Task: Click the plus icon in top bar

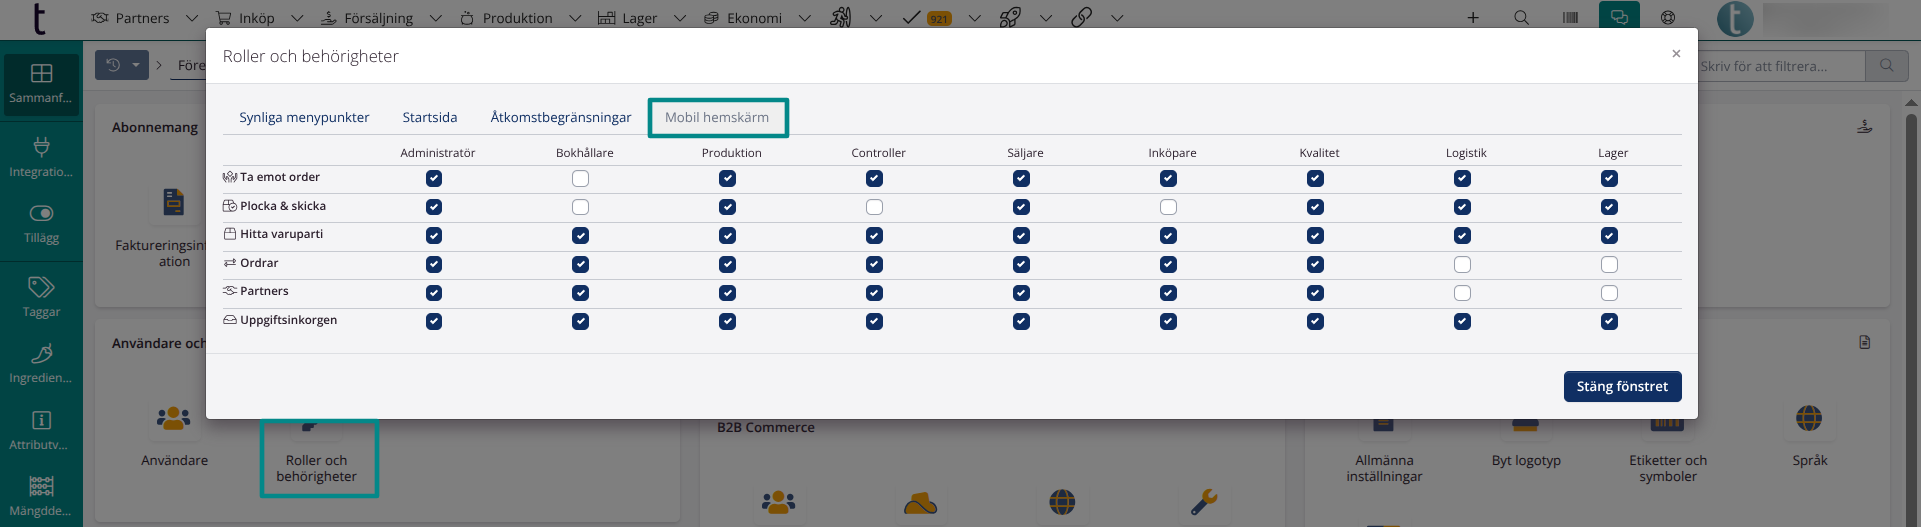Action: (x=1473, y=18)
